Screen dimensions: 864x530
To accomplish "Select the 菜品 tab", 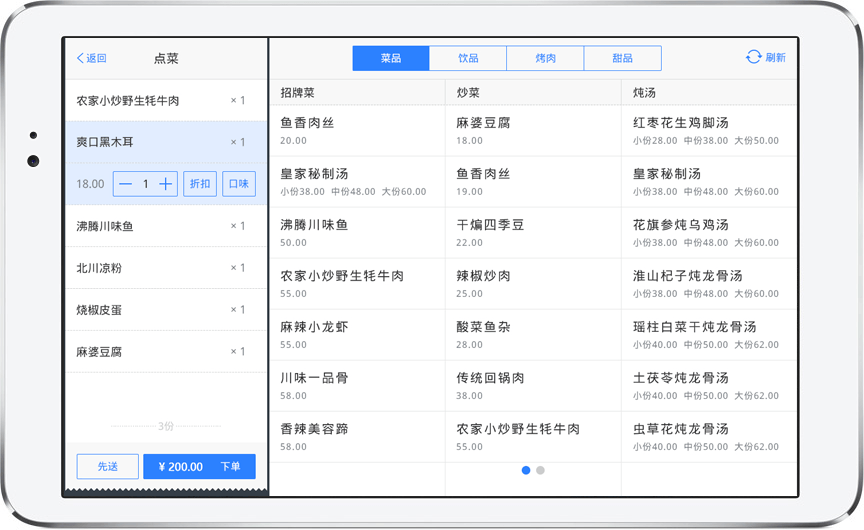I will coord(391,58).
